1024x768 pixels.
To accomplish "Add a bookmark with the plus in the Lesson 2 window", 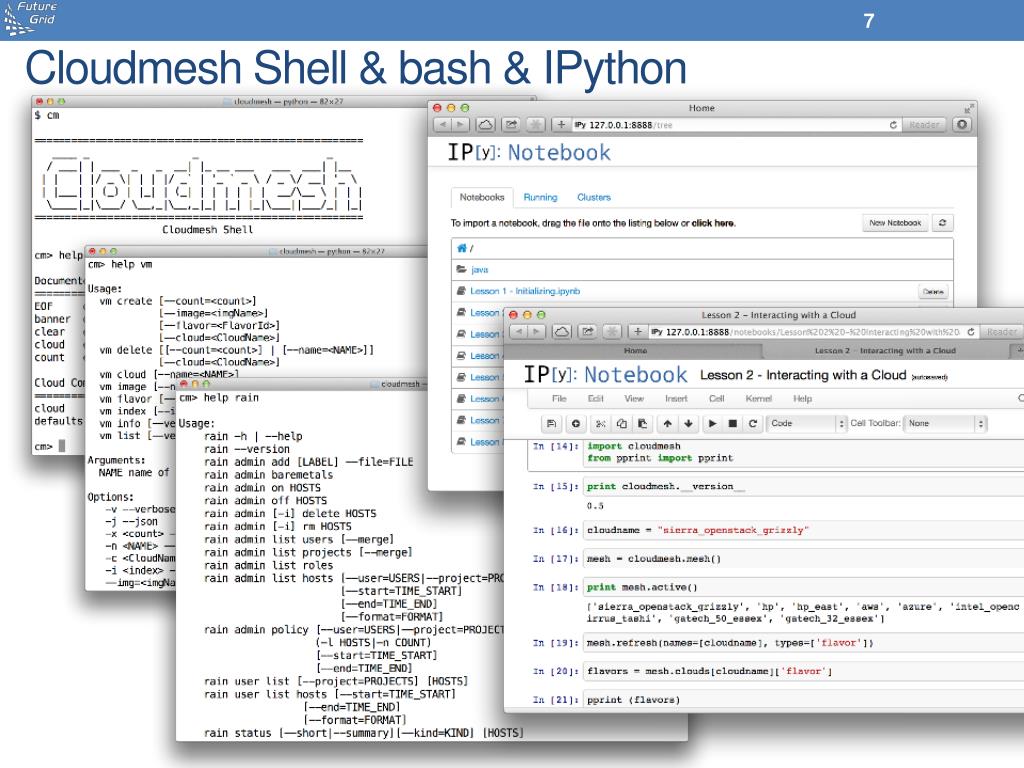I will (637, 332).
